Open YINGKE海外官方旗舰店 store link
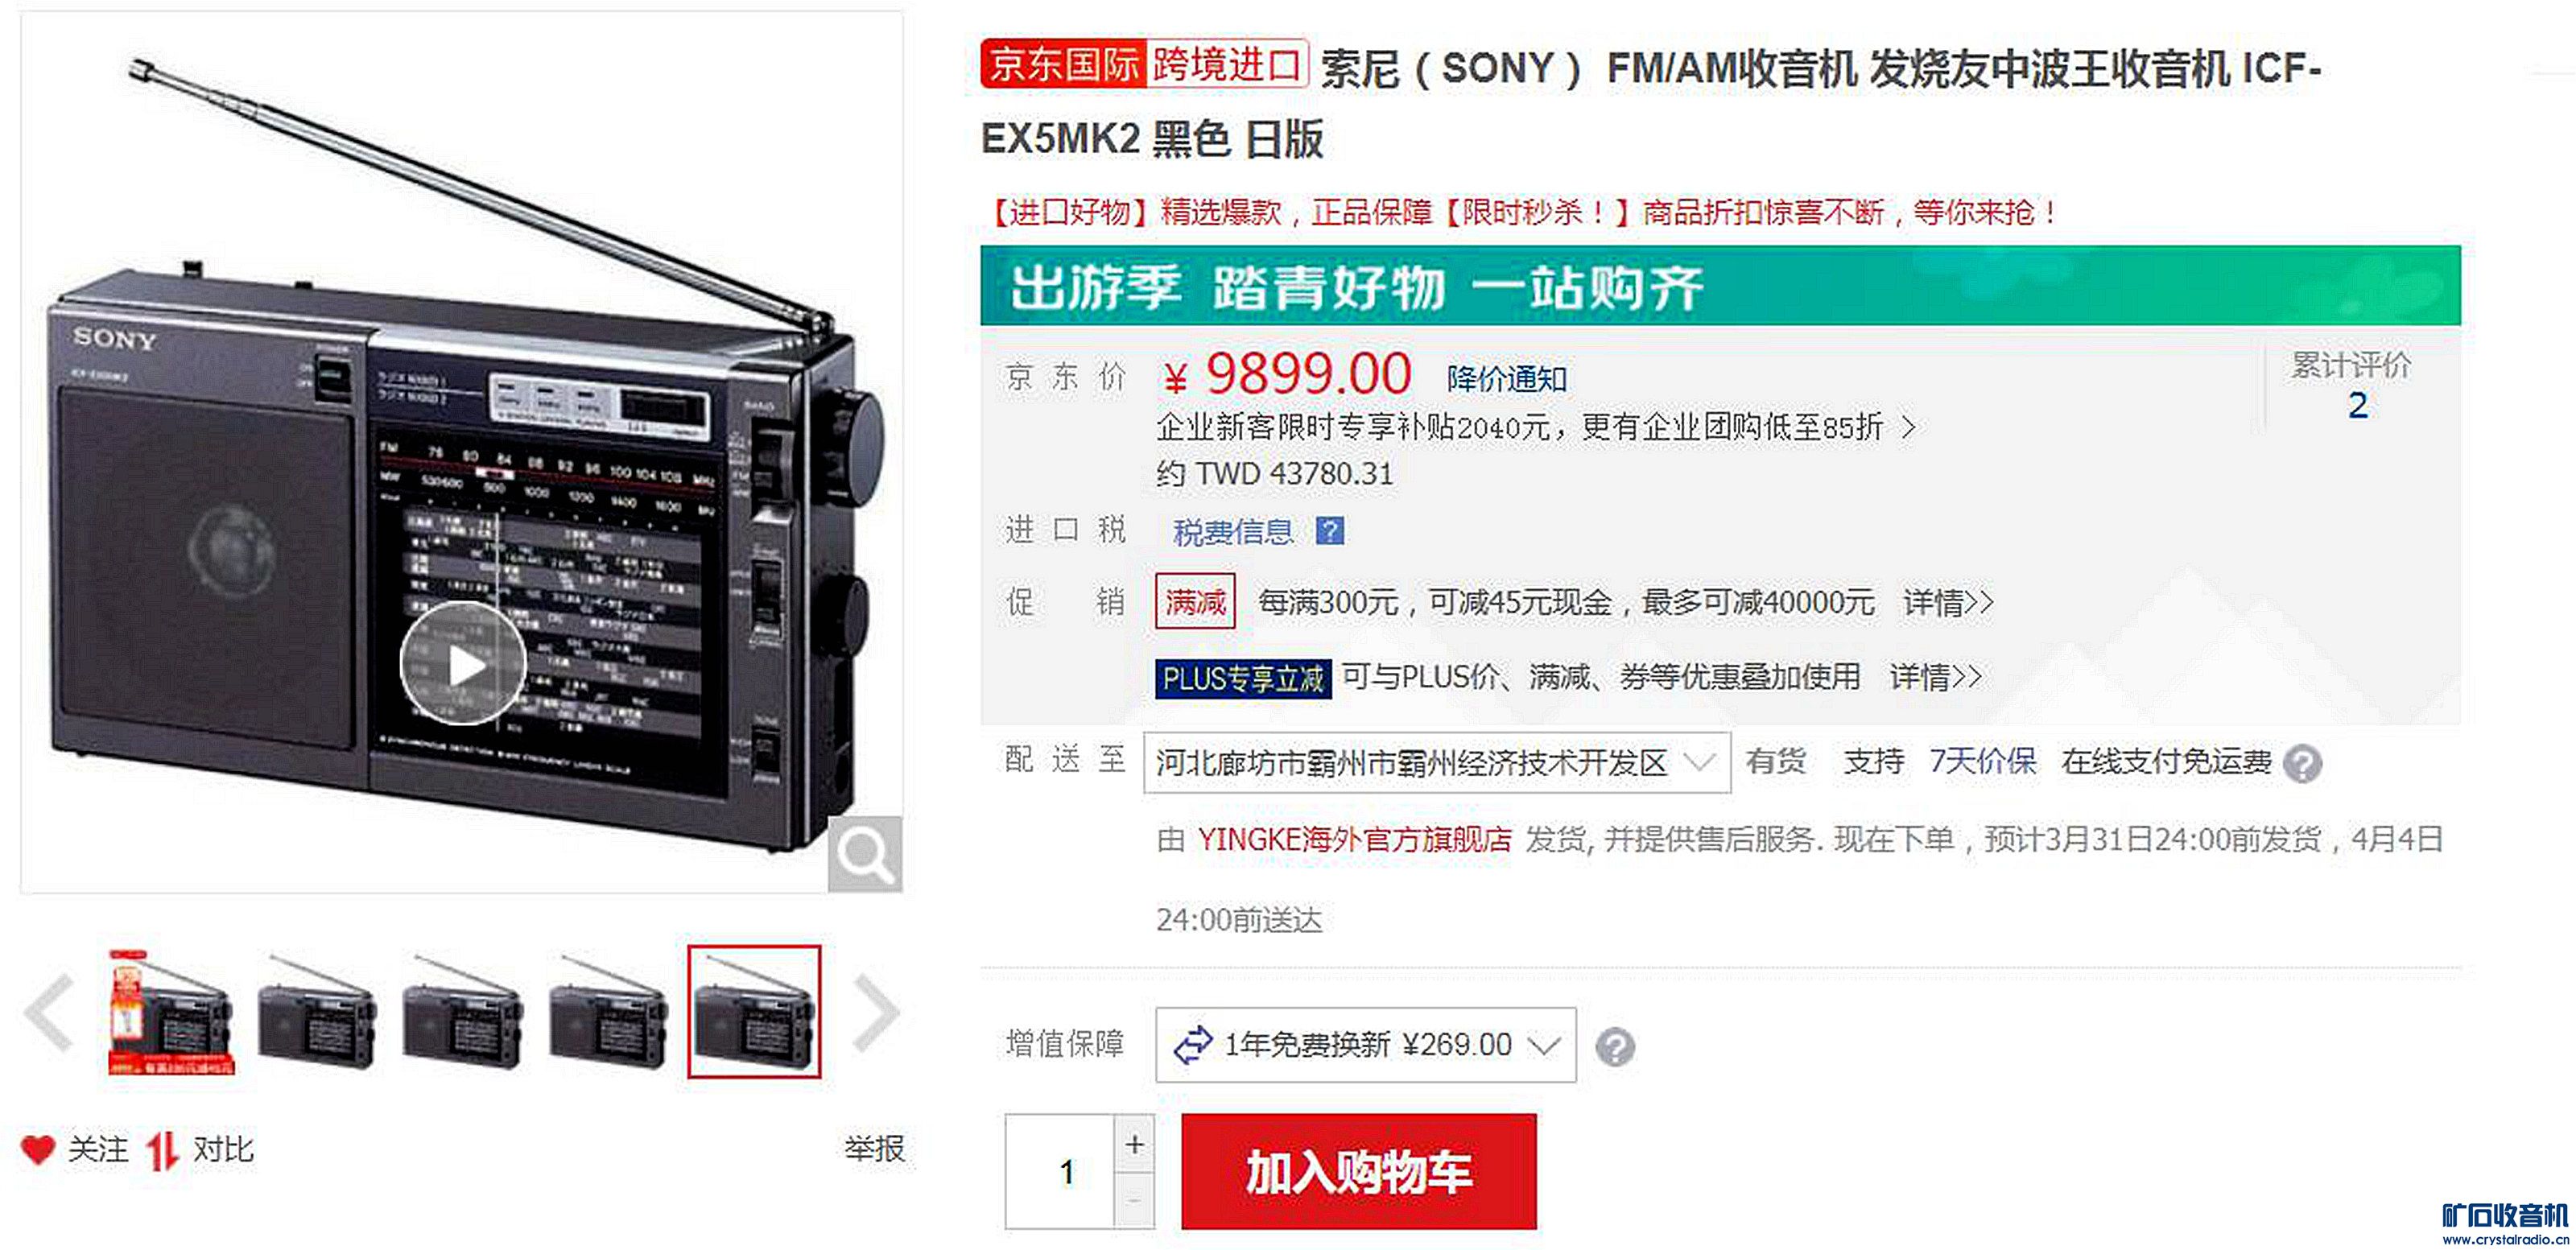Viewport: 2576px width, 1250px height. 1355,839
